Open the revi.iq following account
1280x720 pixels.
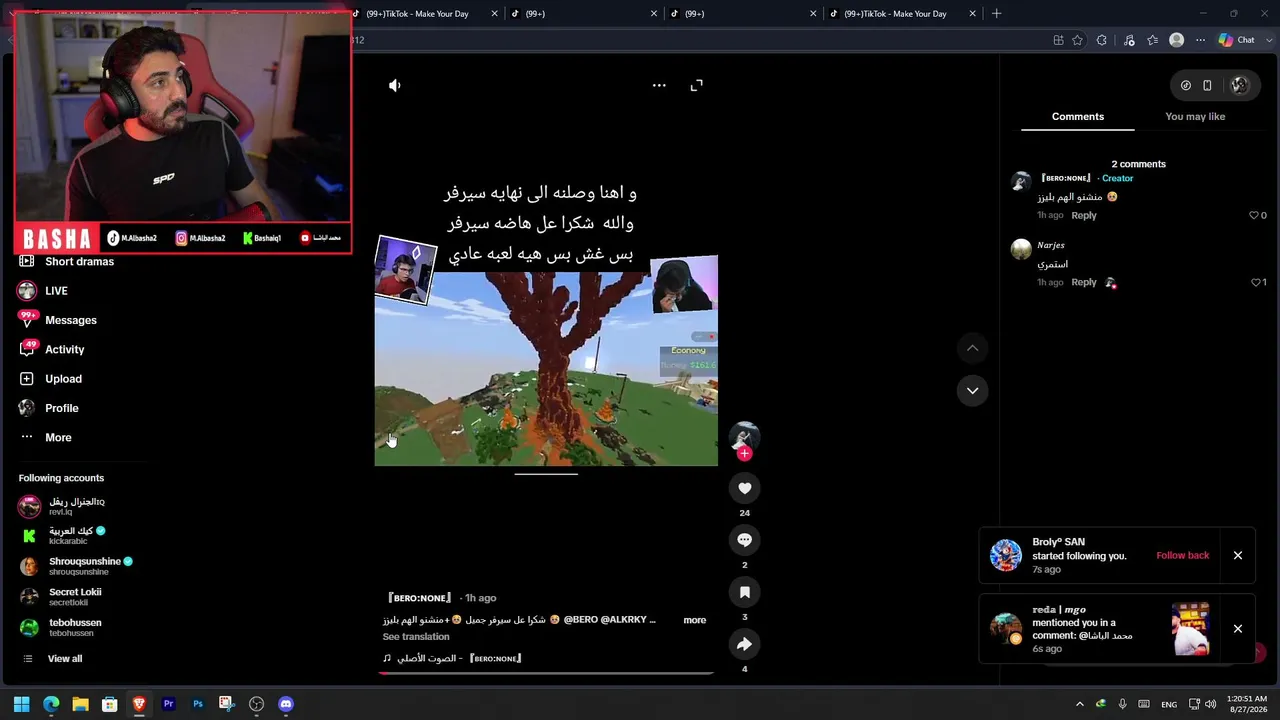point(62,506)
